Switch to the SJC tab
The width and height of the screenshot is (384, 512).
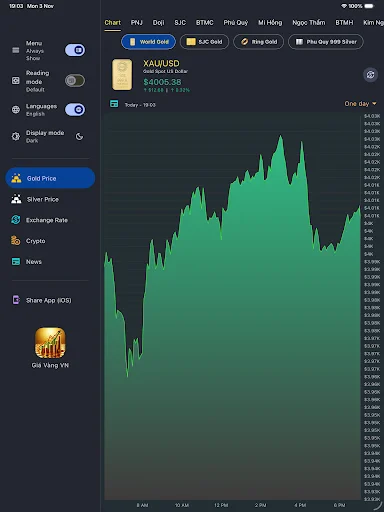180,23
